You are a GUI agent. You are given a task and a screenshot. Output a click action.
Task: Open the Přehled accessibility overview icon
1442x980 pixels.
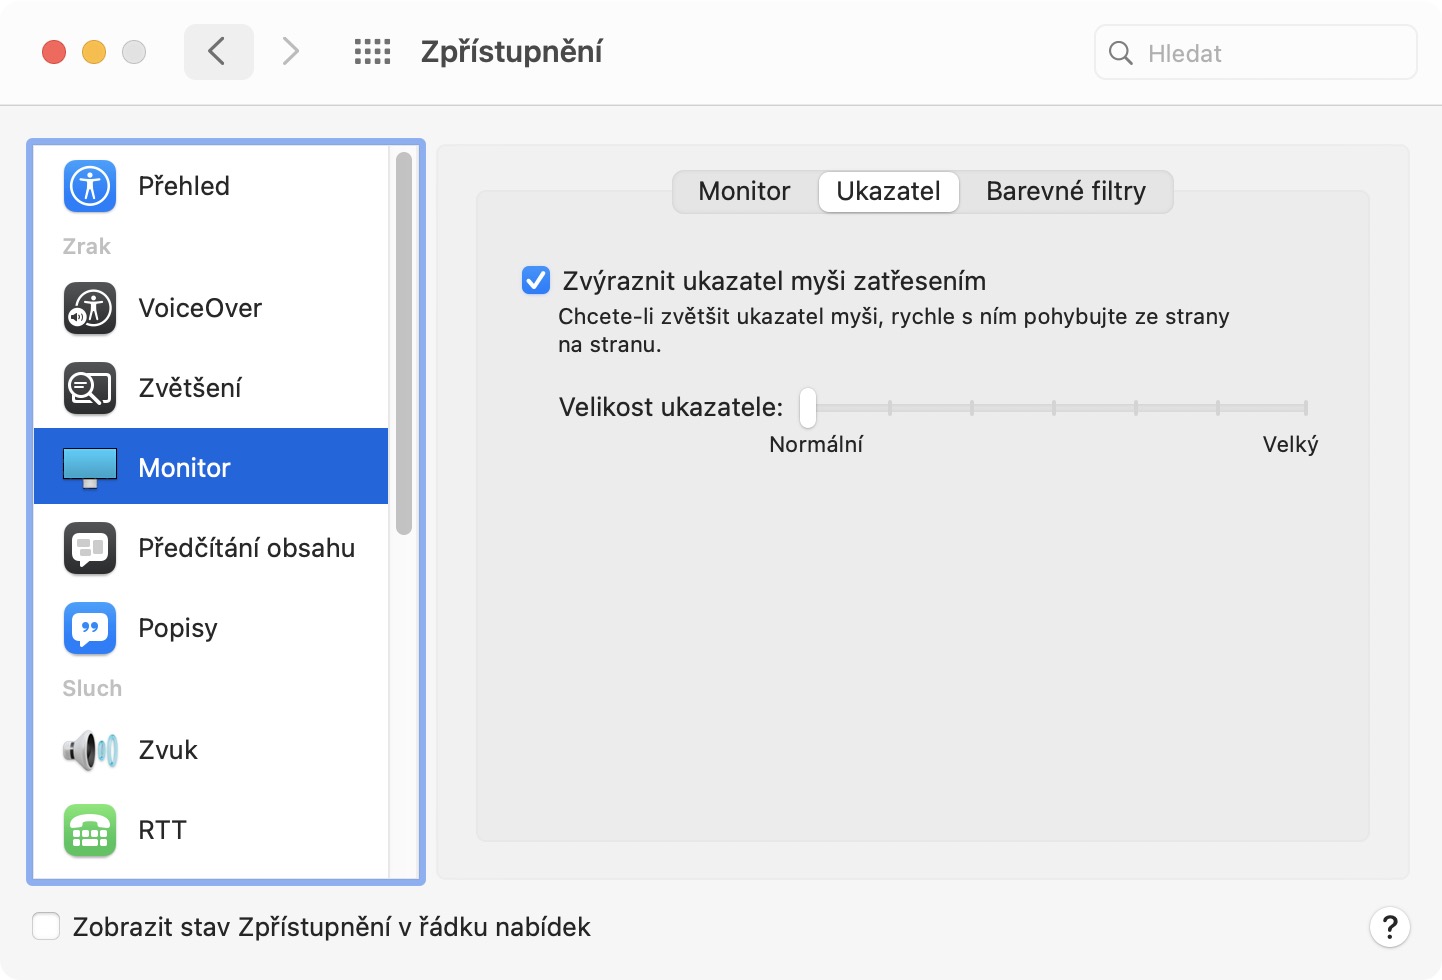pos(90,186)
